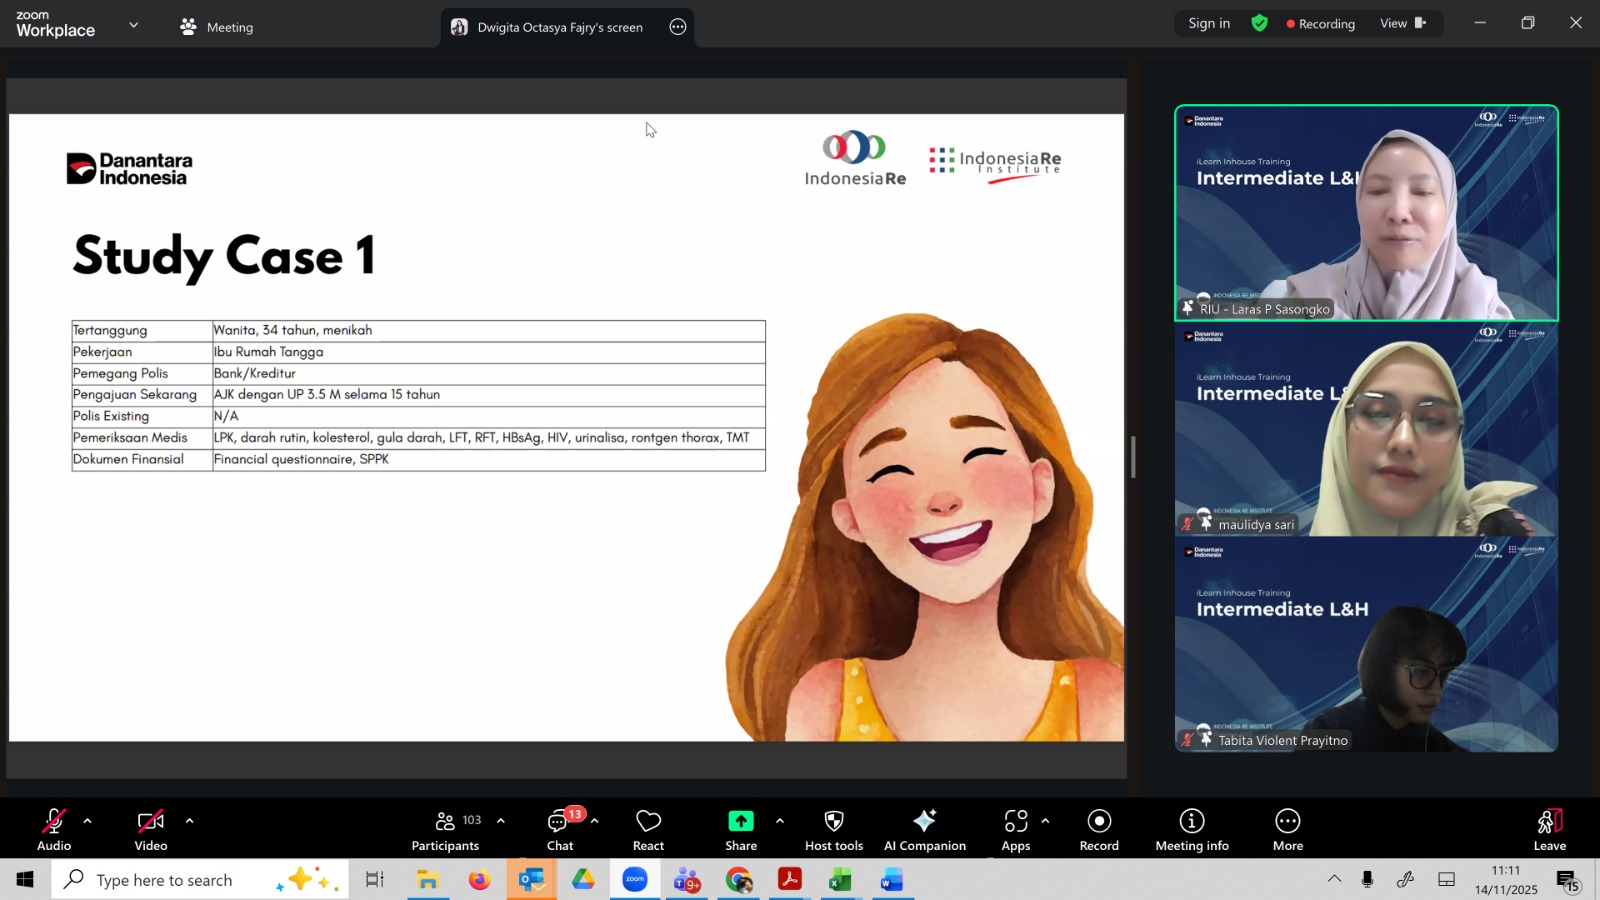Expand audio settings arrow next to Audio

[x=88, y=821]
